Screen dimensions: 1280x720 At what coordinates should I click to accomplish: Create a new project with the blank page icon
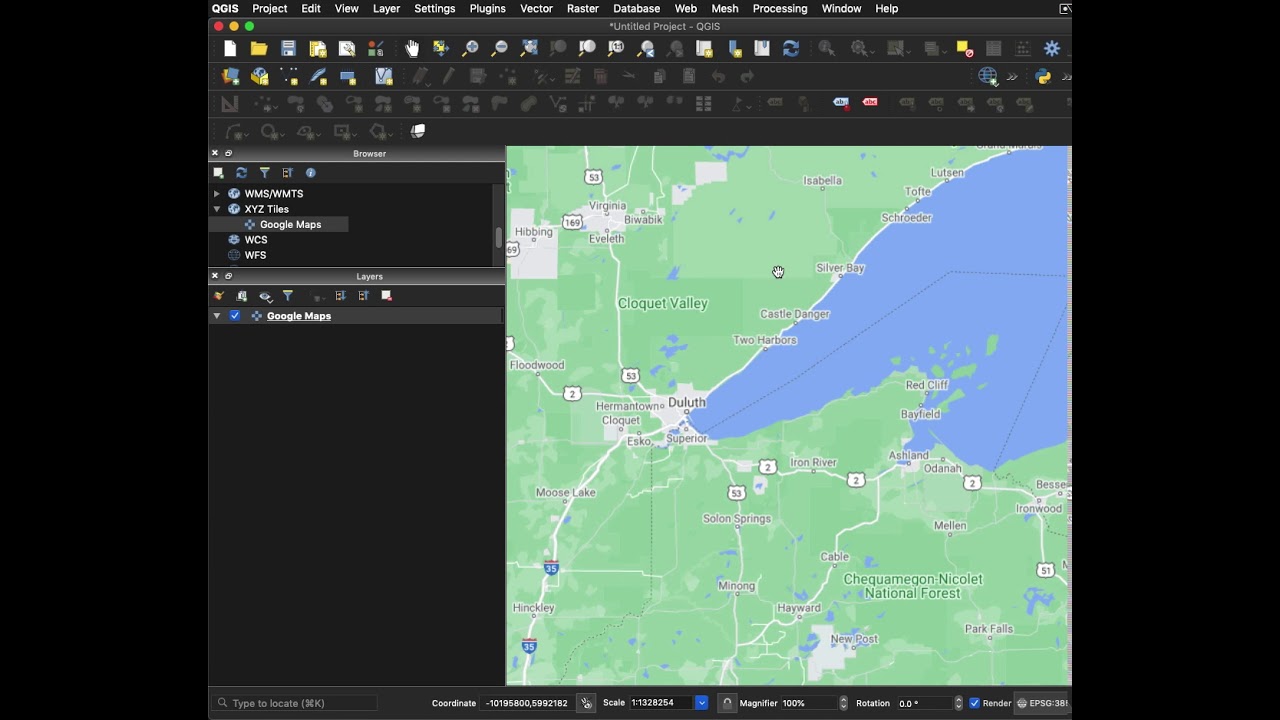230,48
